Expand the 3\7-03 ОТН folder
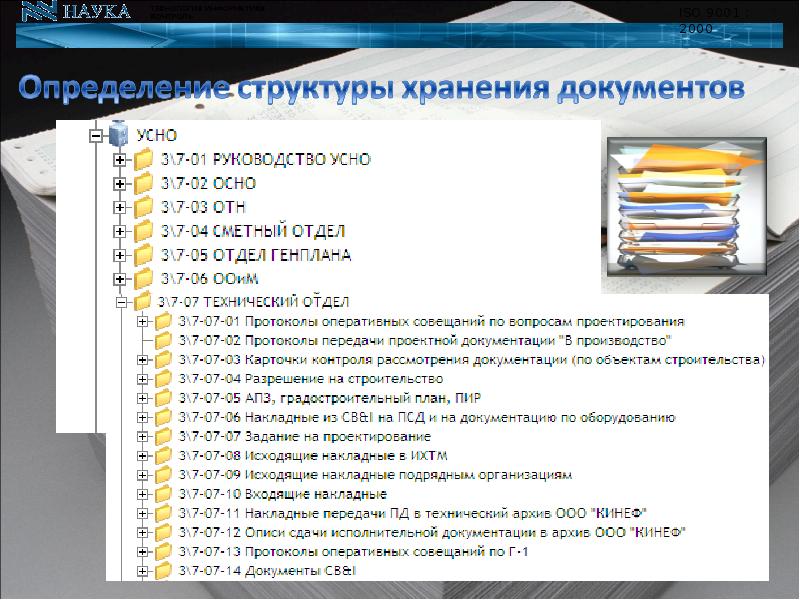The width and height of the screenshot is (800, 600). [x=119, y=208]
